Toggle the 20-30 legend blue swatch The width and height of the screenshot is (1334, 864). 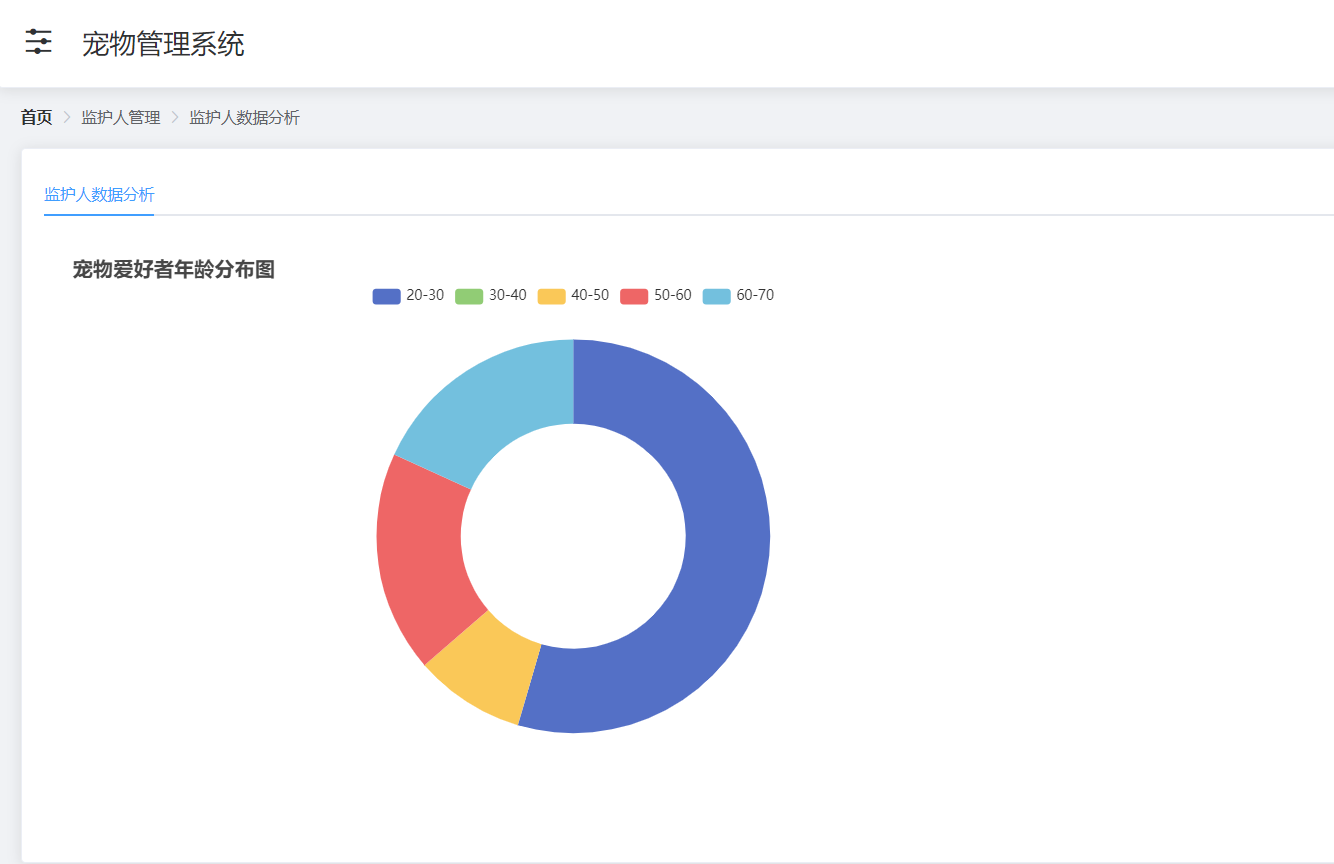[386, 296]
